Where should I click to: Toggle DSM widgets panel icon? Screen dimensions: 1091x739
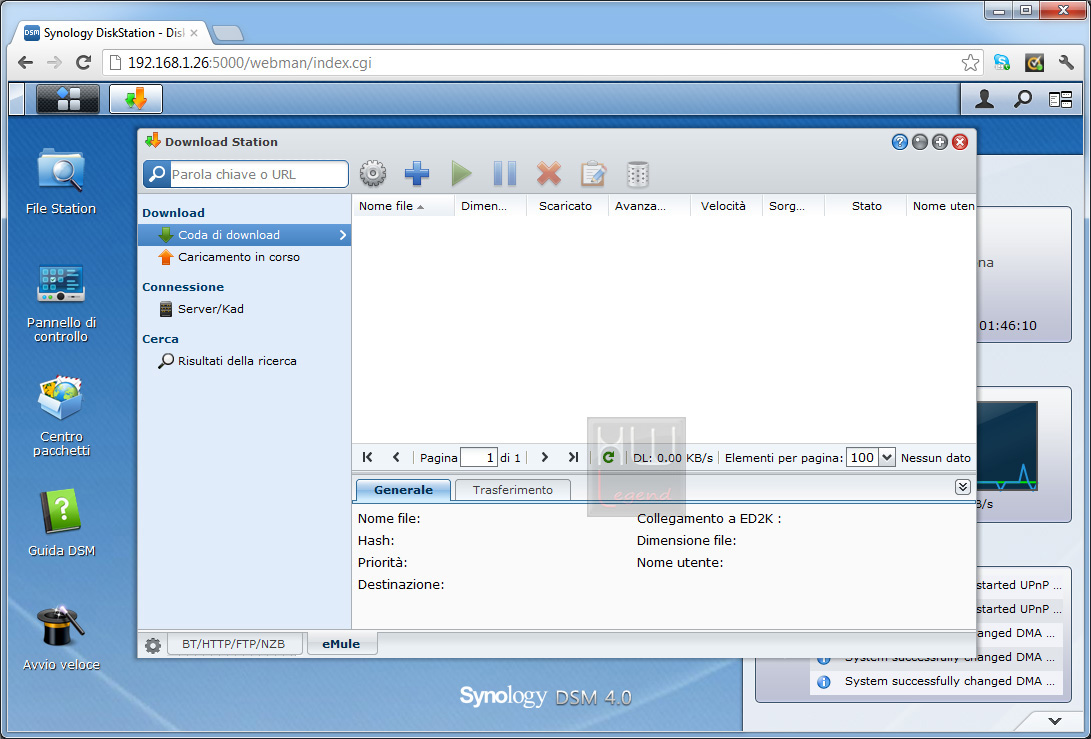click(x=1060, y=100)
